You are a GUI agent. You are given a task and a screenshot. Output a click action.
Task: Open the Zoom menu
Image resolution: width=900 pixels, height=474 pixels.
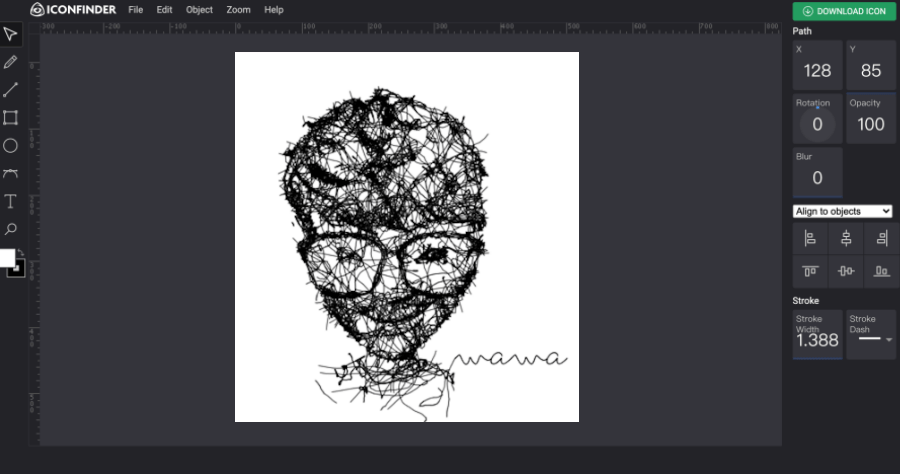pyautogui.click(x=238, y=10)
